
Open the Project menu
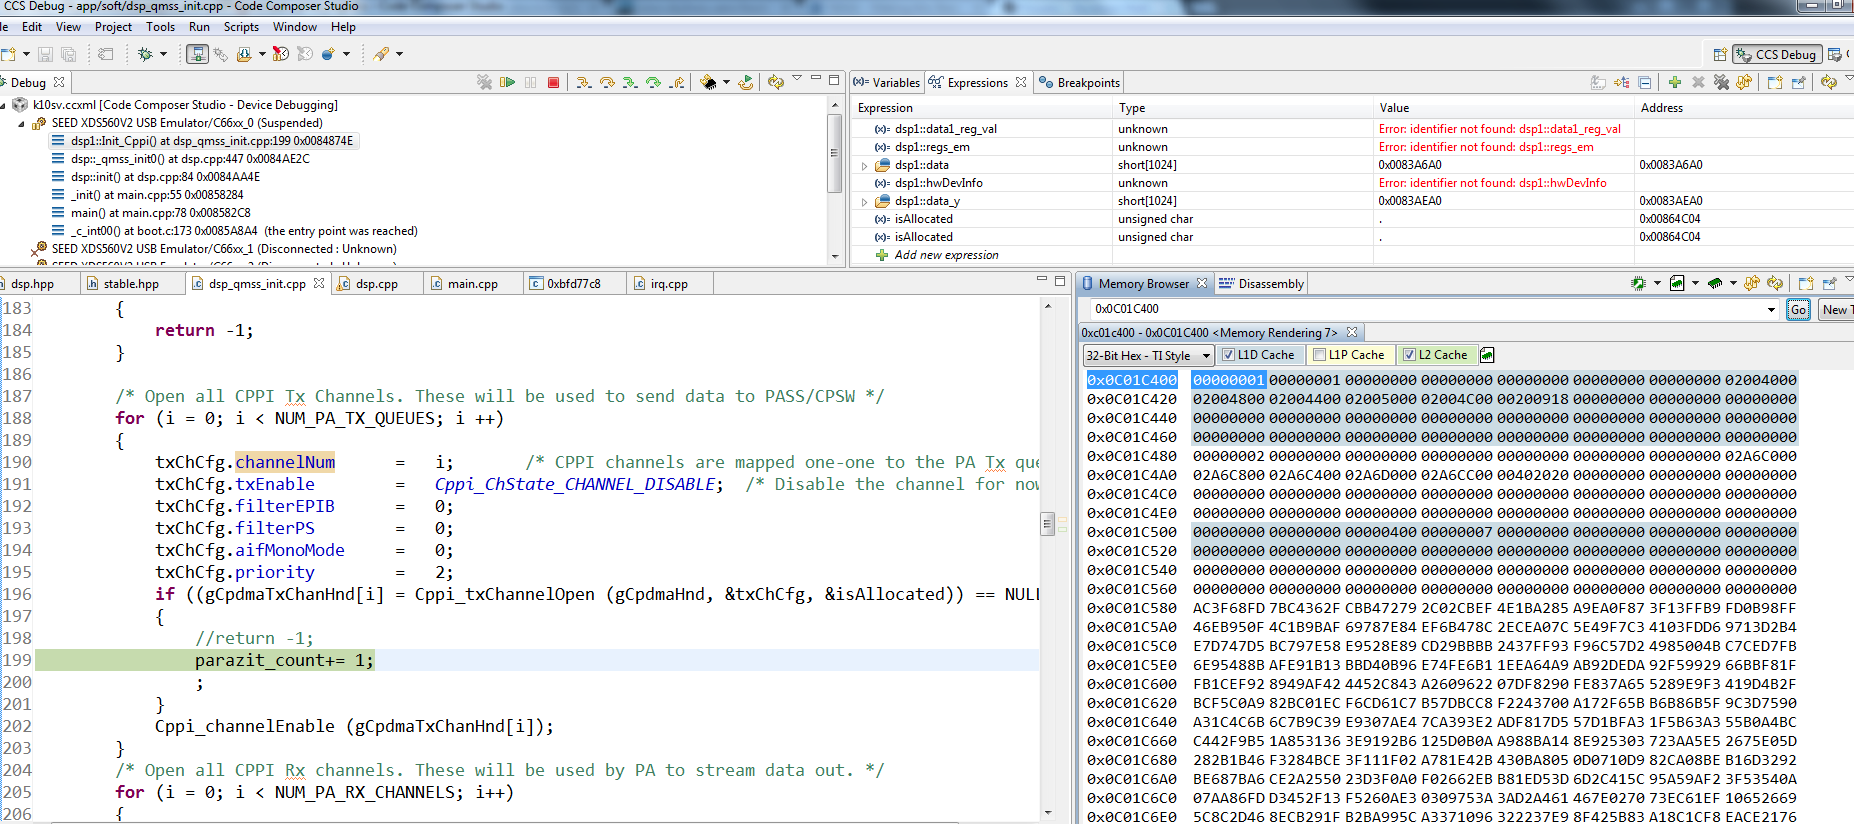point(113,27)
